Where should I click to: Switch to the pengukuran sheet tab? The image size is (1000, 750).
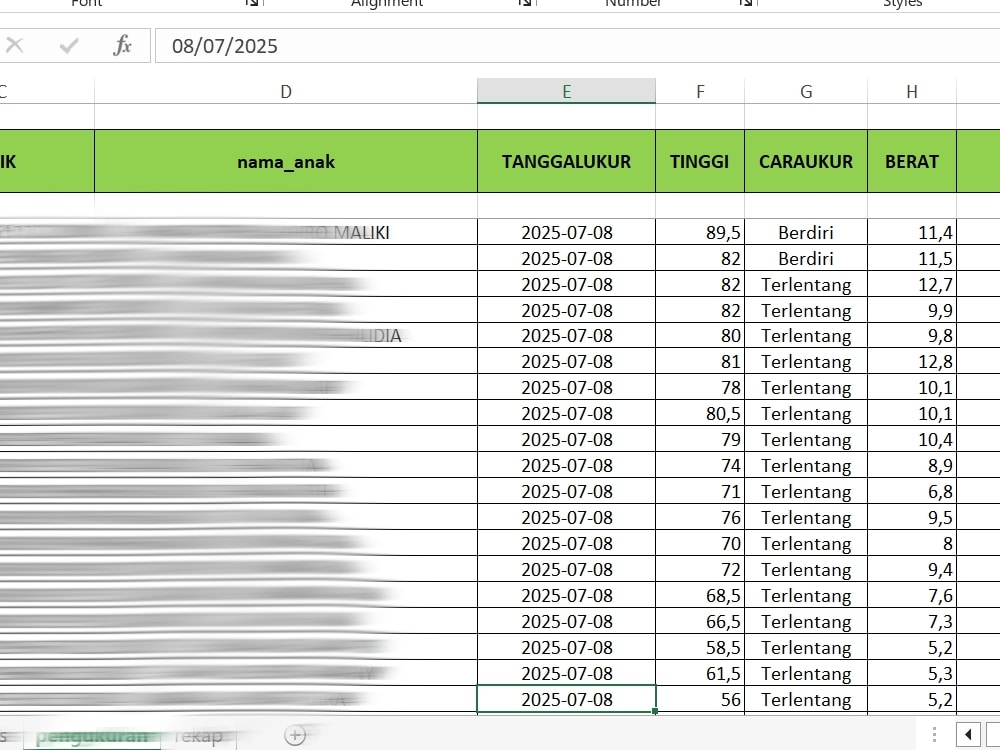(x=92, y=736)
